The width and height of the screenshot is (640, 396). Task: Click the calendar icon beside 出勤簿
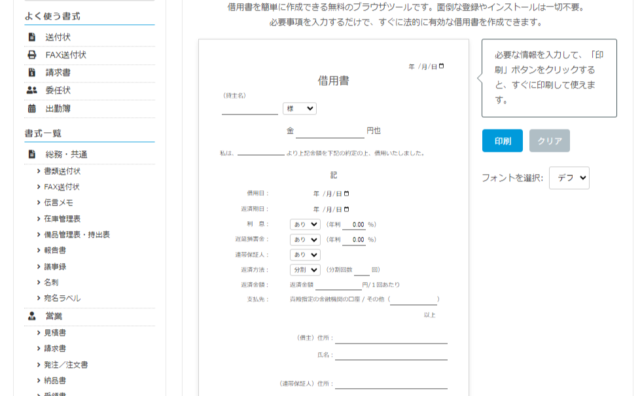(32, 108)
